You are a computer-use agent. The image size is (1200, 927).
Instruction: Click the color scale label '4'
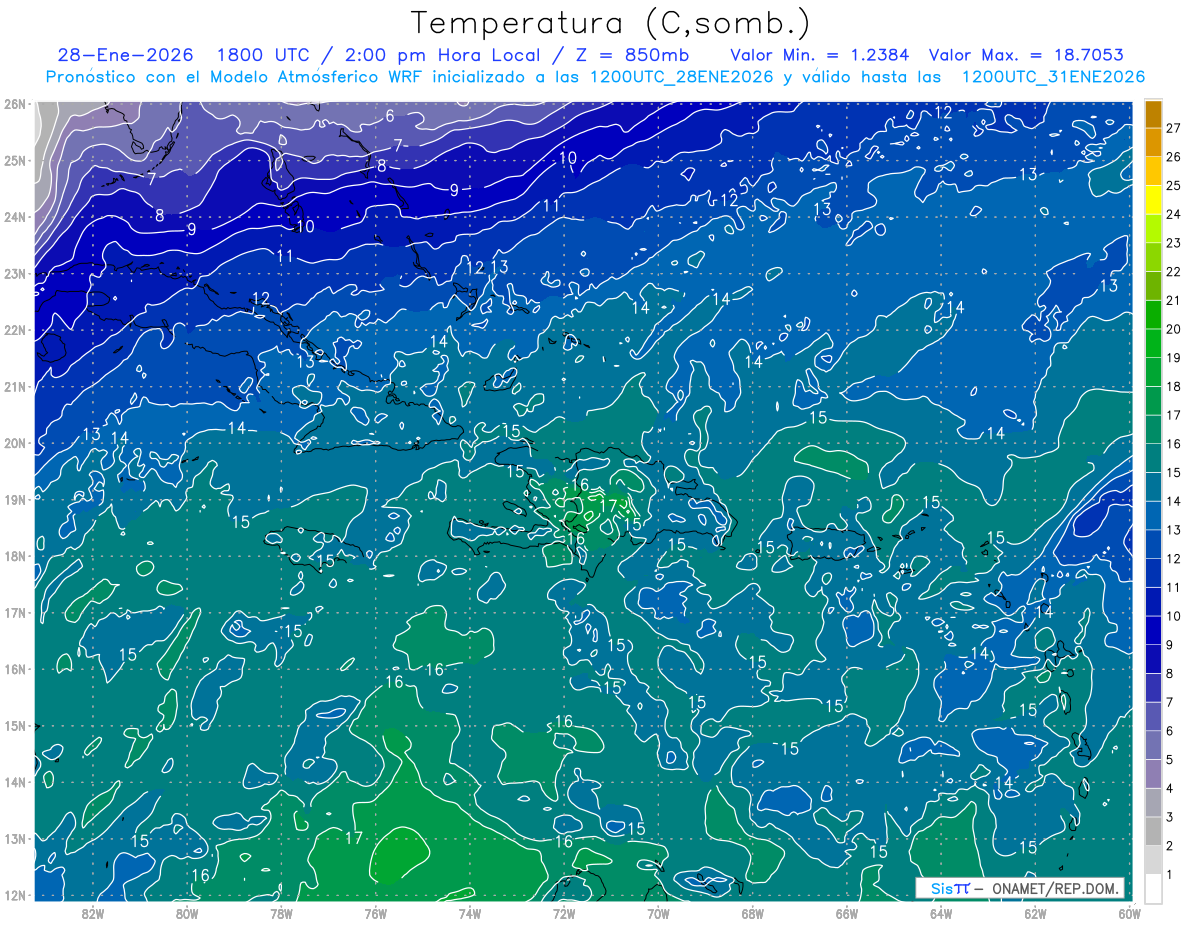[1171, 789]
